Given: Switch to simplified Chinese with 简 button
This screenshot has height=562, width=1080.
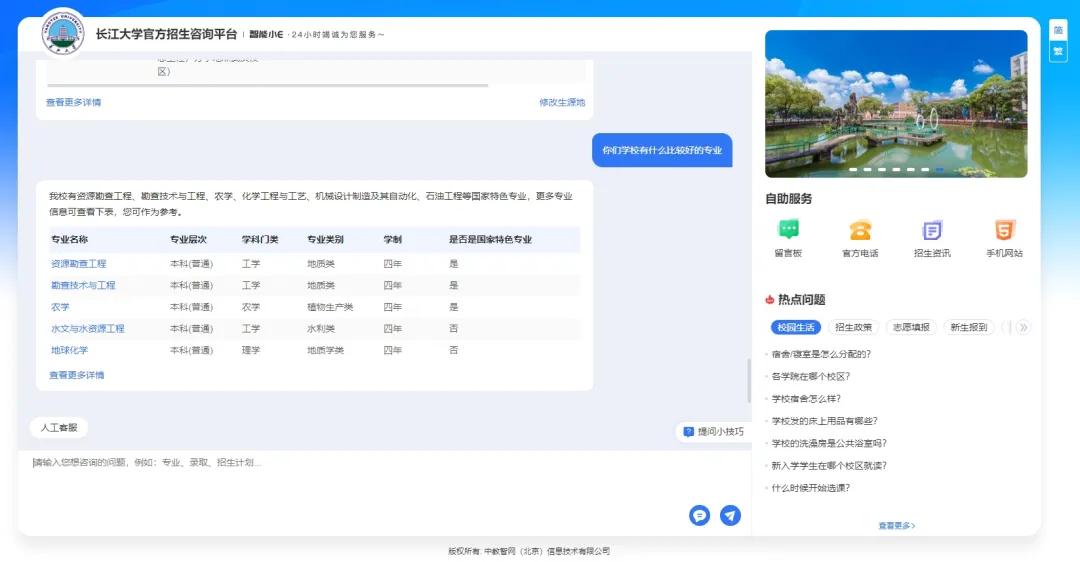Looking at the screenshot, I should [x=1058, y=30].
